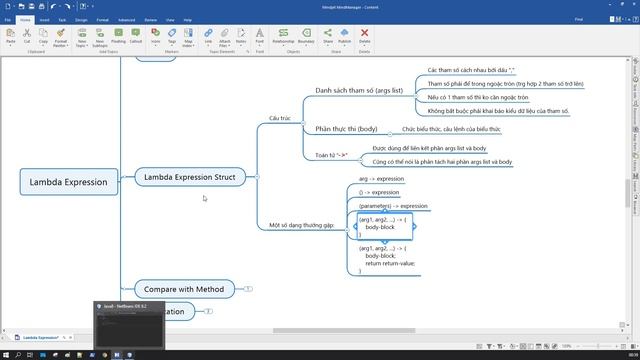Select the '() -> expression' subtopic
Screen dimensions: 640x360
tap(379, 192)
